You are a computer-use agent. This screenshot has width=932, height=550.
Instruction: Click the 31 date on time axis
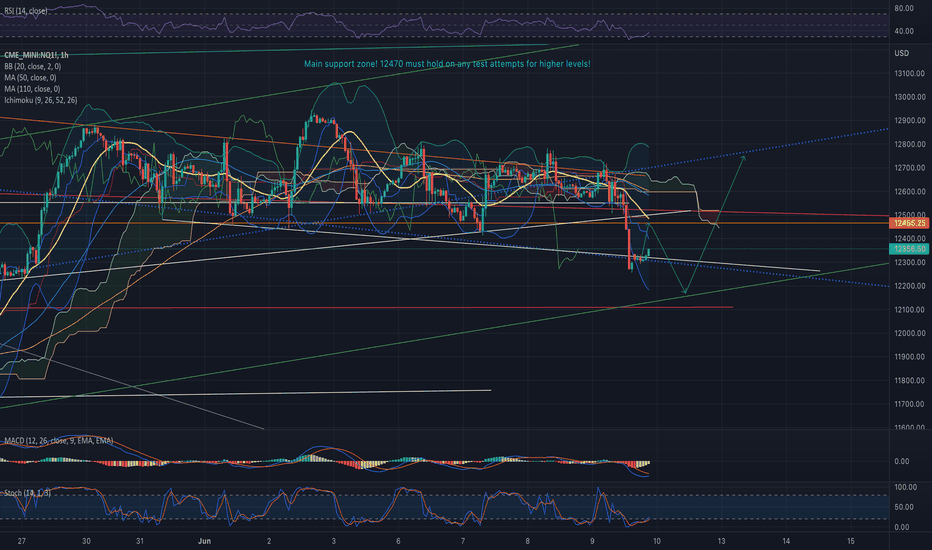(140, 541)
